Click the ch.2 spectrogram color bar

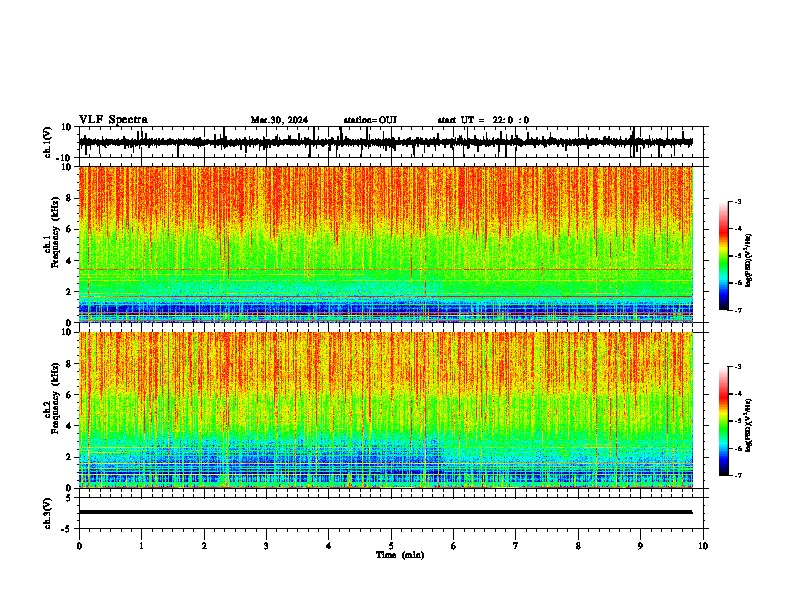[x=724, y=421]
